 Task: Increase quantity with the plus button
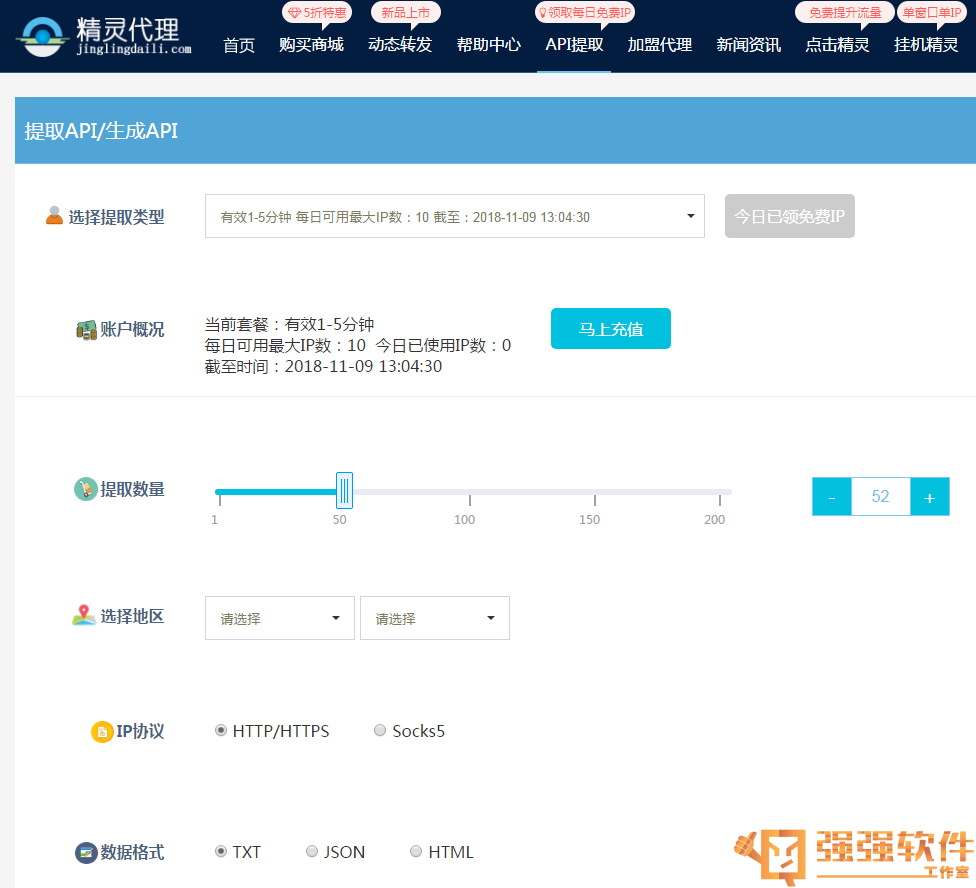coord(929,497)
